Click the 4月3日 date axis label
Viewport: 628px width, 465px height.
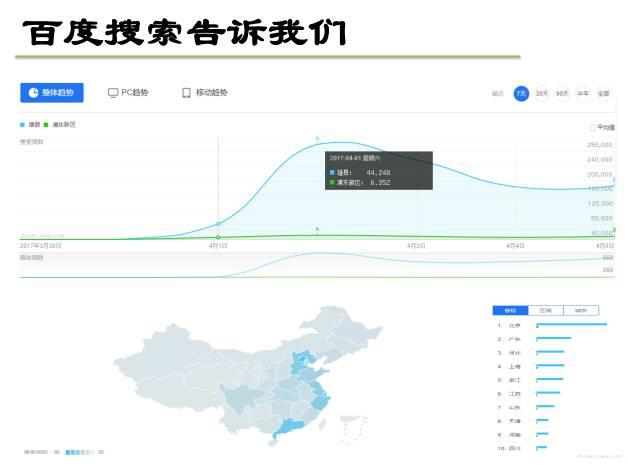point(416,246)
